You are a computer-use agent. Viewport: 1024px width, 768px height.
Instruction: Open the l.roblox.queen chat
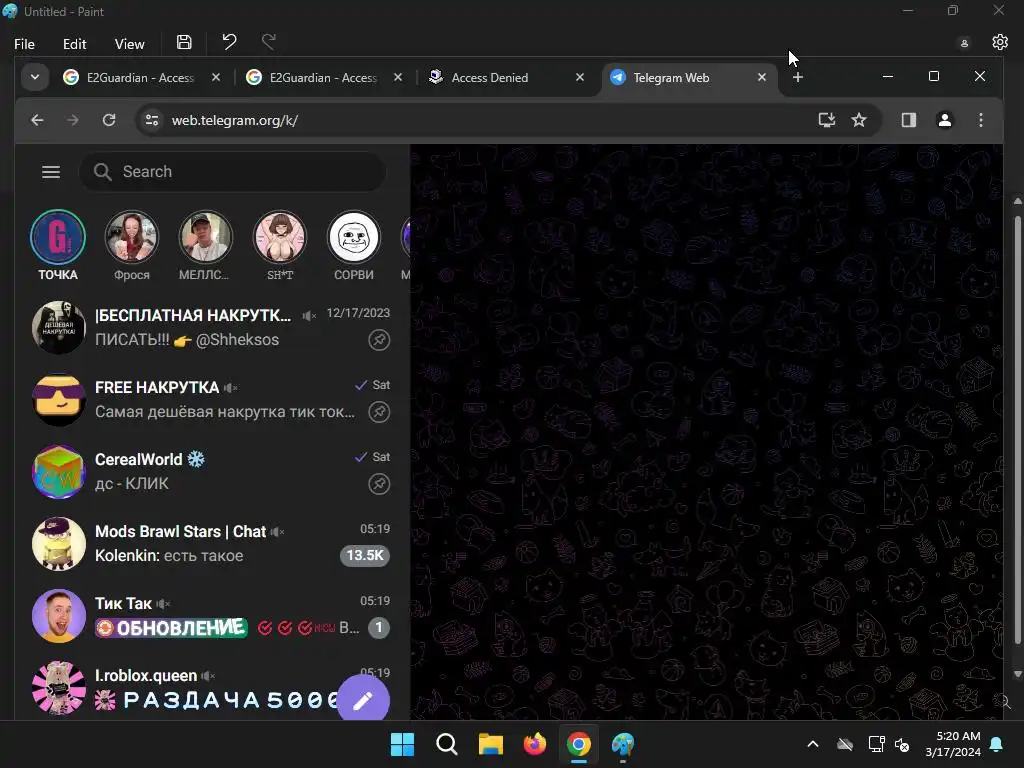point(212,687)
